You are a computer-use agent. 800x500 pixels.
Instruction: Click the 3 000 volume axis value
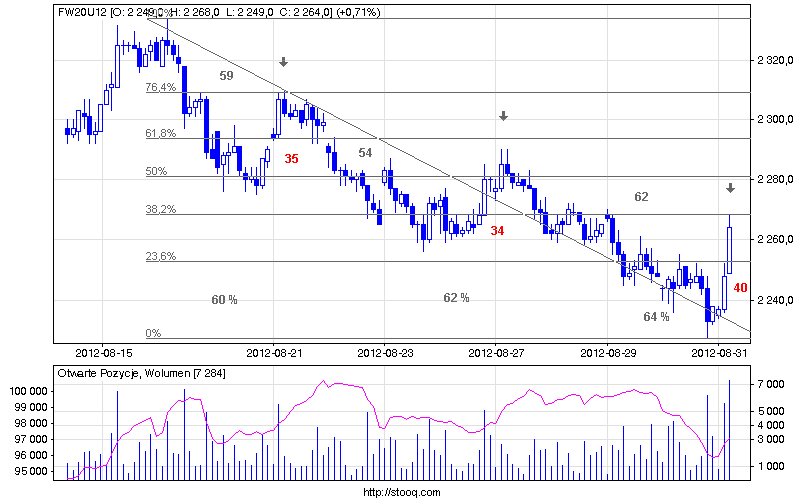click(x=771, y=439)
